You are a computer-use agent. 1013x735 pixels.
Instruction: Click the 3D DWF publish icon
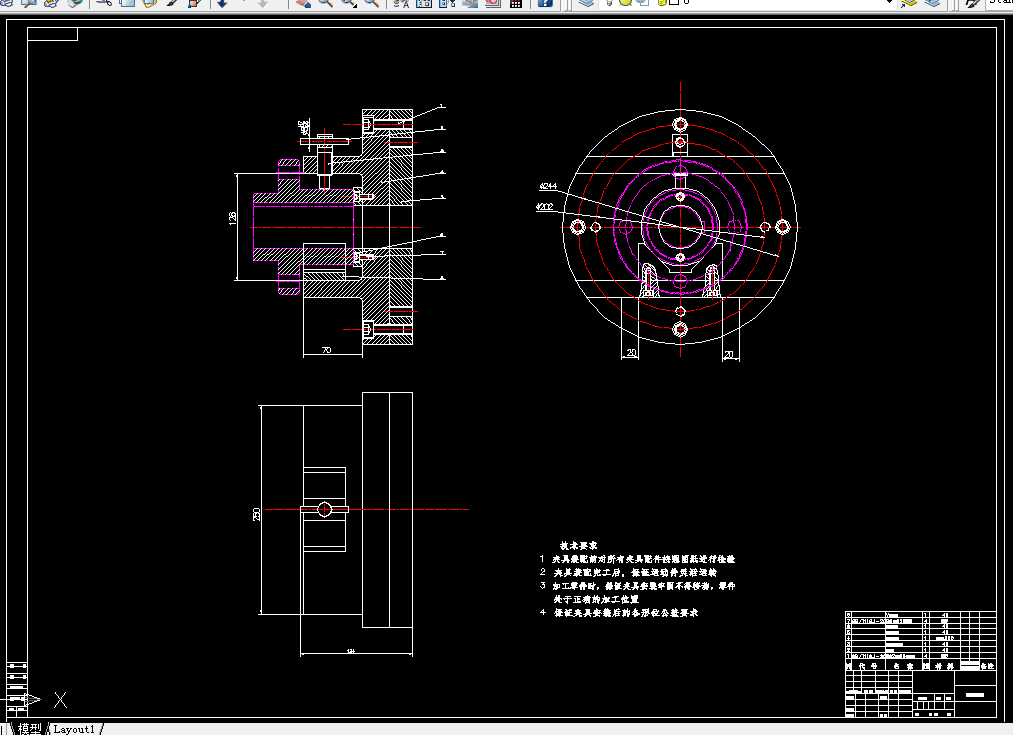tap(74, 3)
